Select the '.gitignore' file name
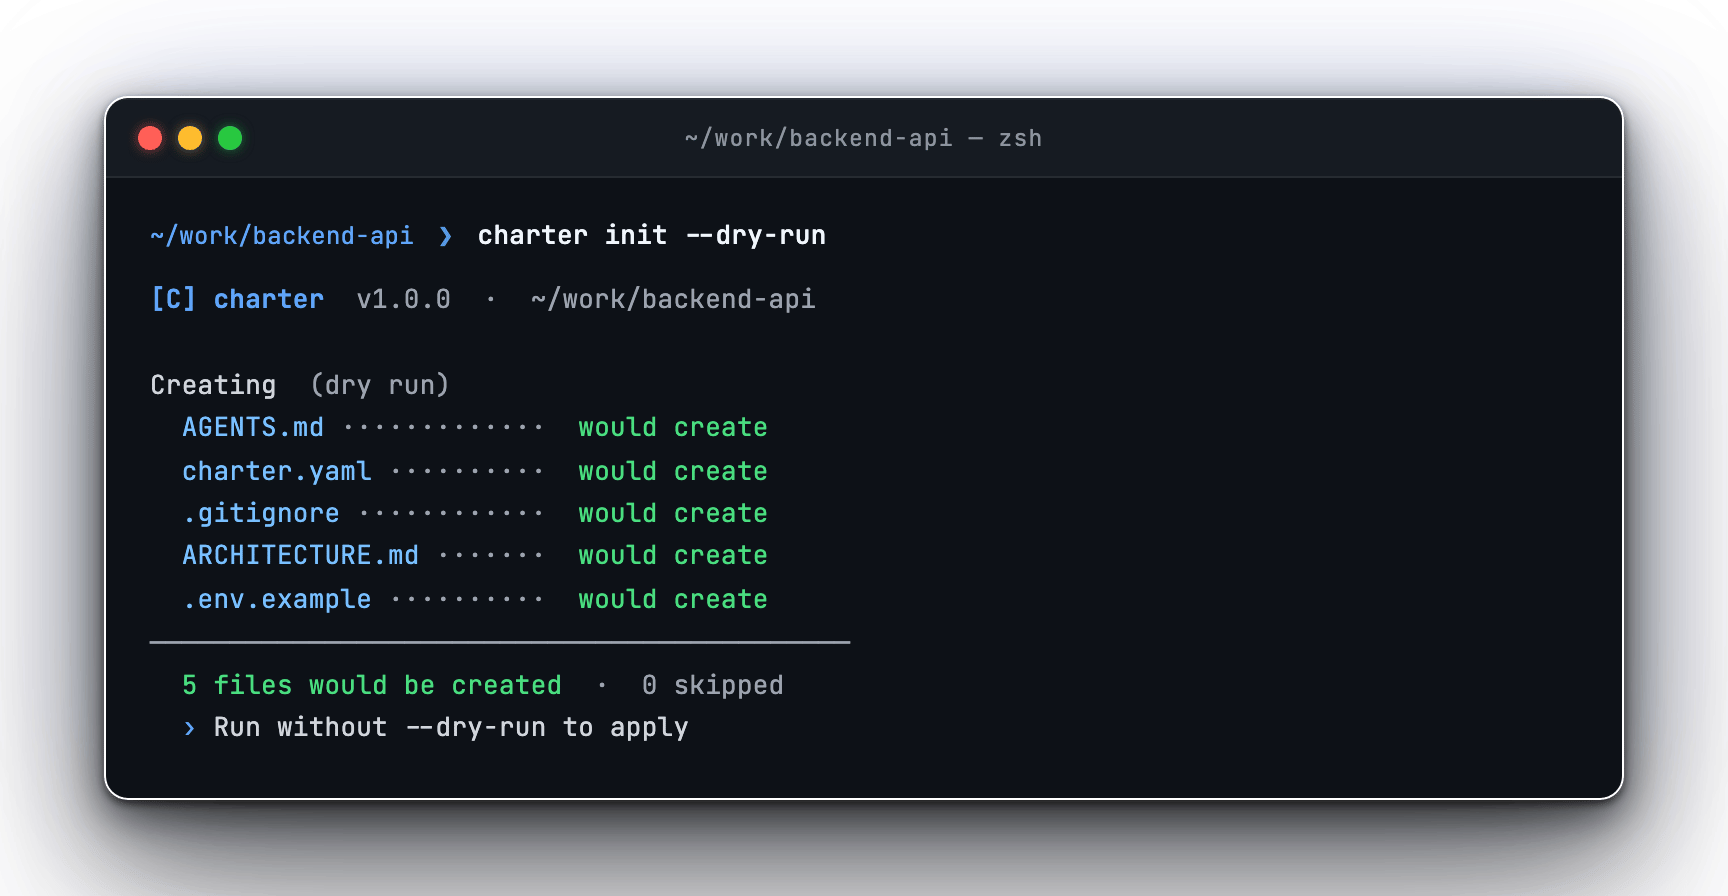The image size is (1728, 896). [x=261, y=513]
